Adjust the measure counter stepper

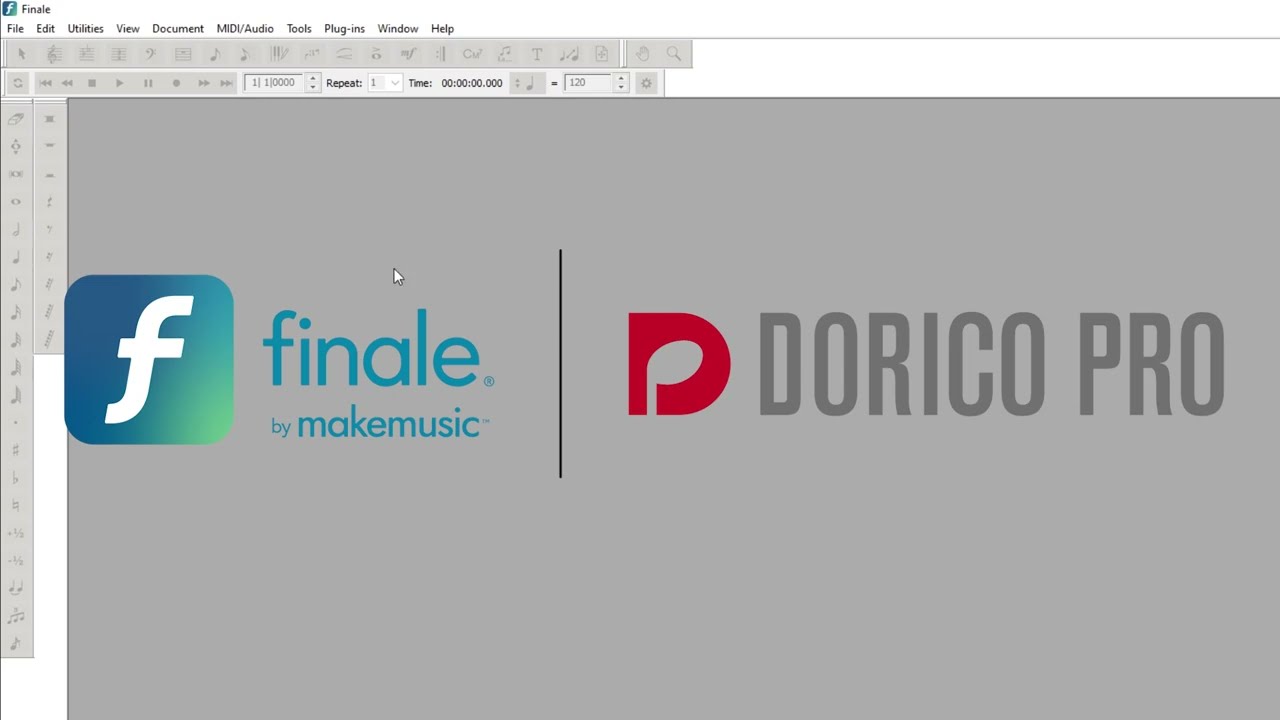click(x=312, y=83)
